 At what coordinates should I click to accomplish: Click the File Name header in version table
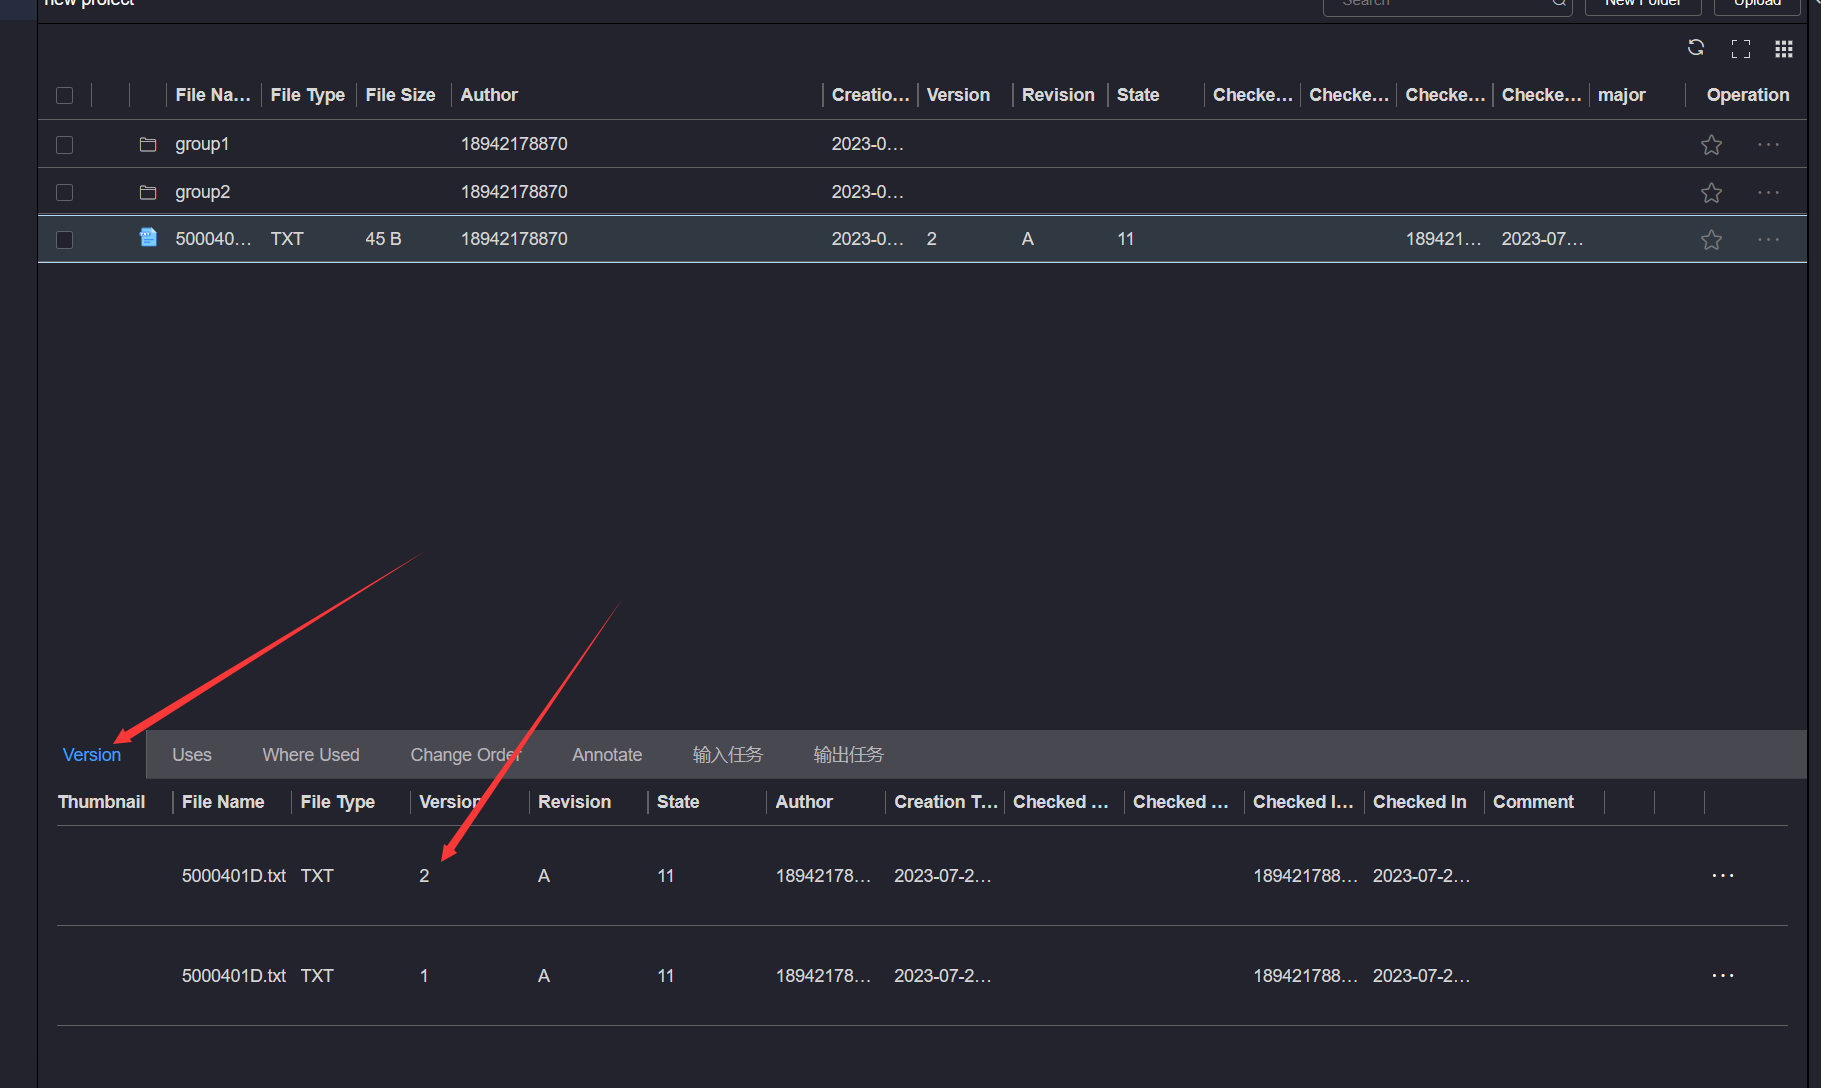tap(223, 802)
